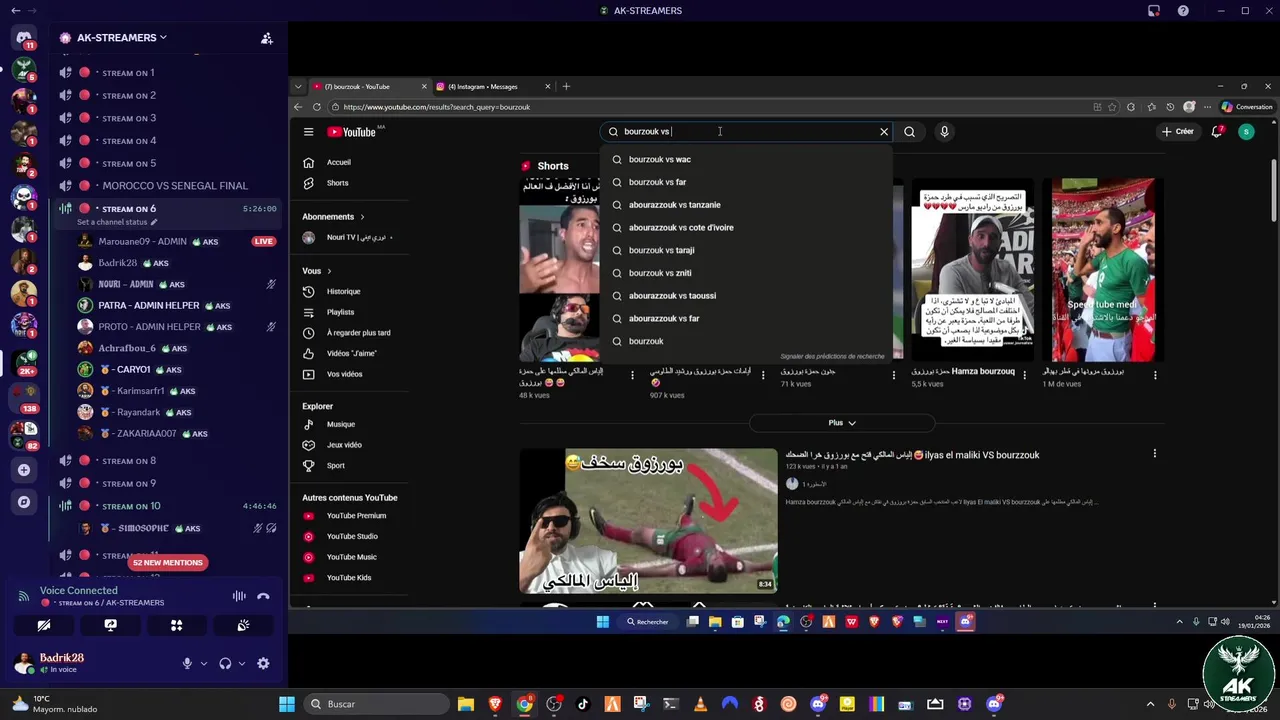Clear the YouTube search box with X

pos(884,132)
